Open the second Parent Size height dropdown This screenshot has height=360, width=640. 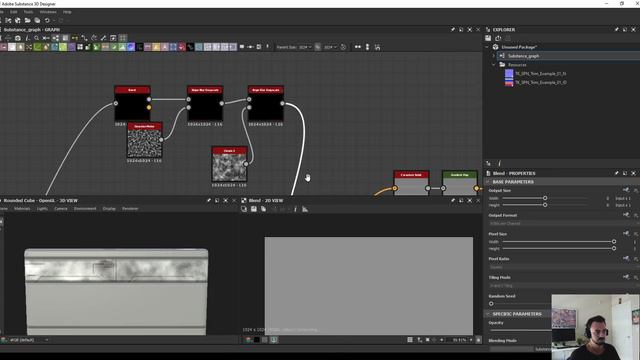331,47
